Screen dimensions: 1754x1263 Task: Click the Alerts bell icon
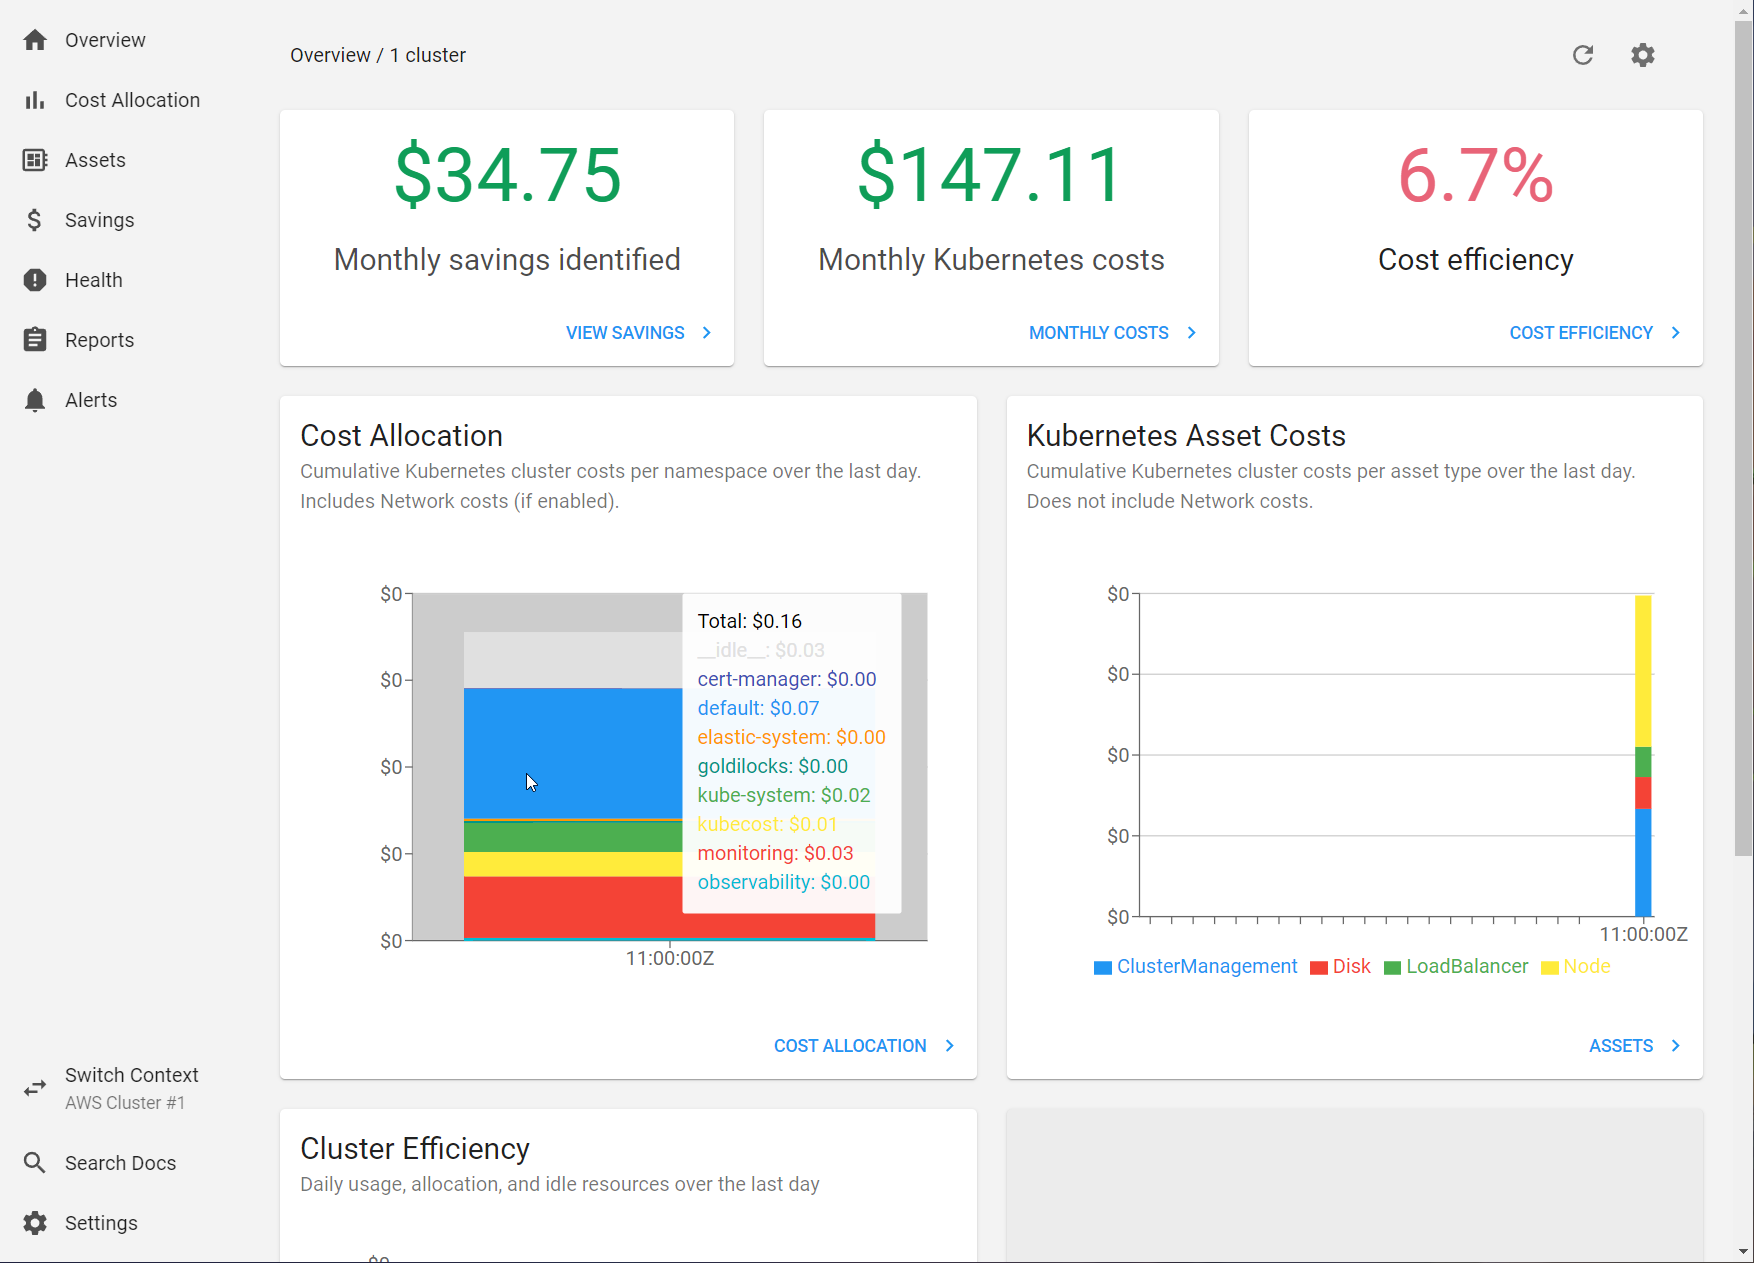(x=35, y=400)
